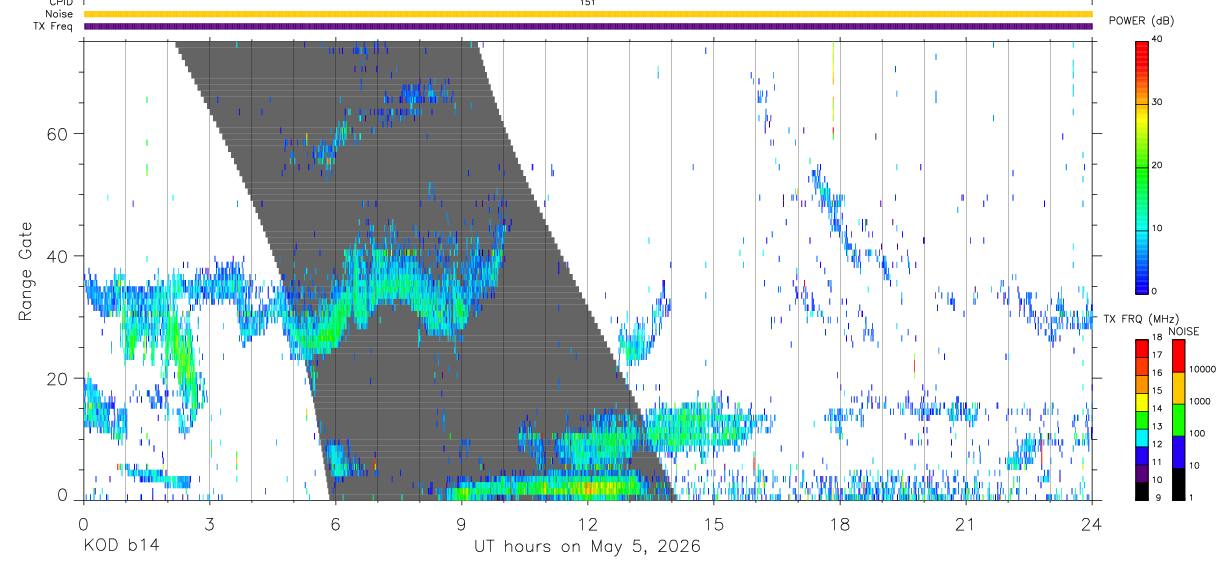Click the "40" Range Gate tick label

(59, 256)
